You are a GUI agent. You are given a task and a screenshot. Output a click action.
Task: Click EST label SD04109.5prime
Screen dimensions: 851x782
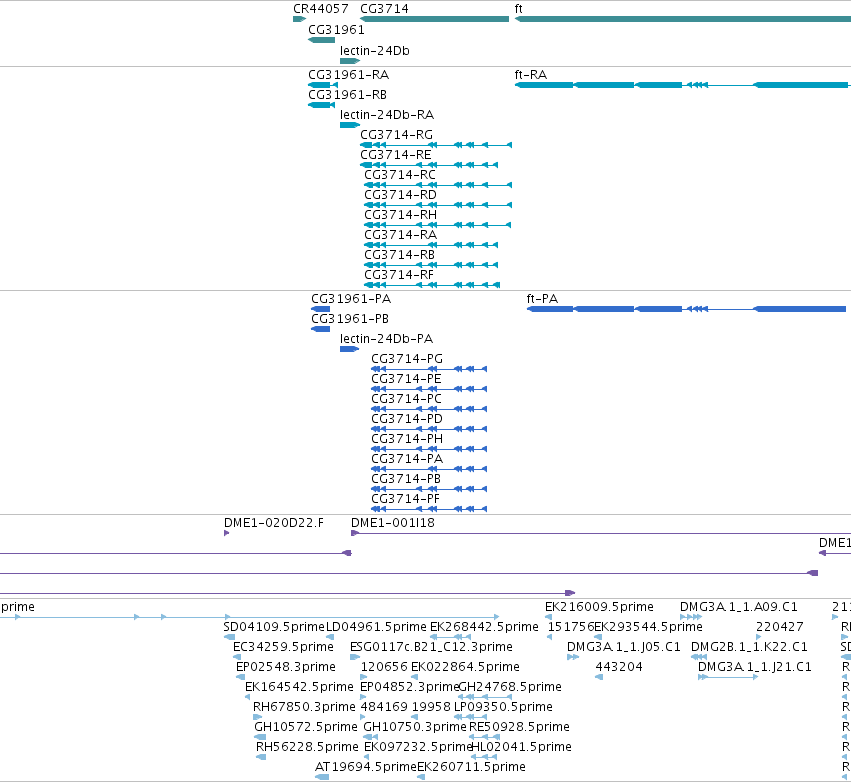(274, 627)
